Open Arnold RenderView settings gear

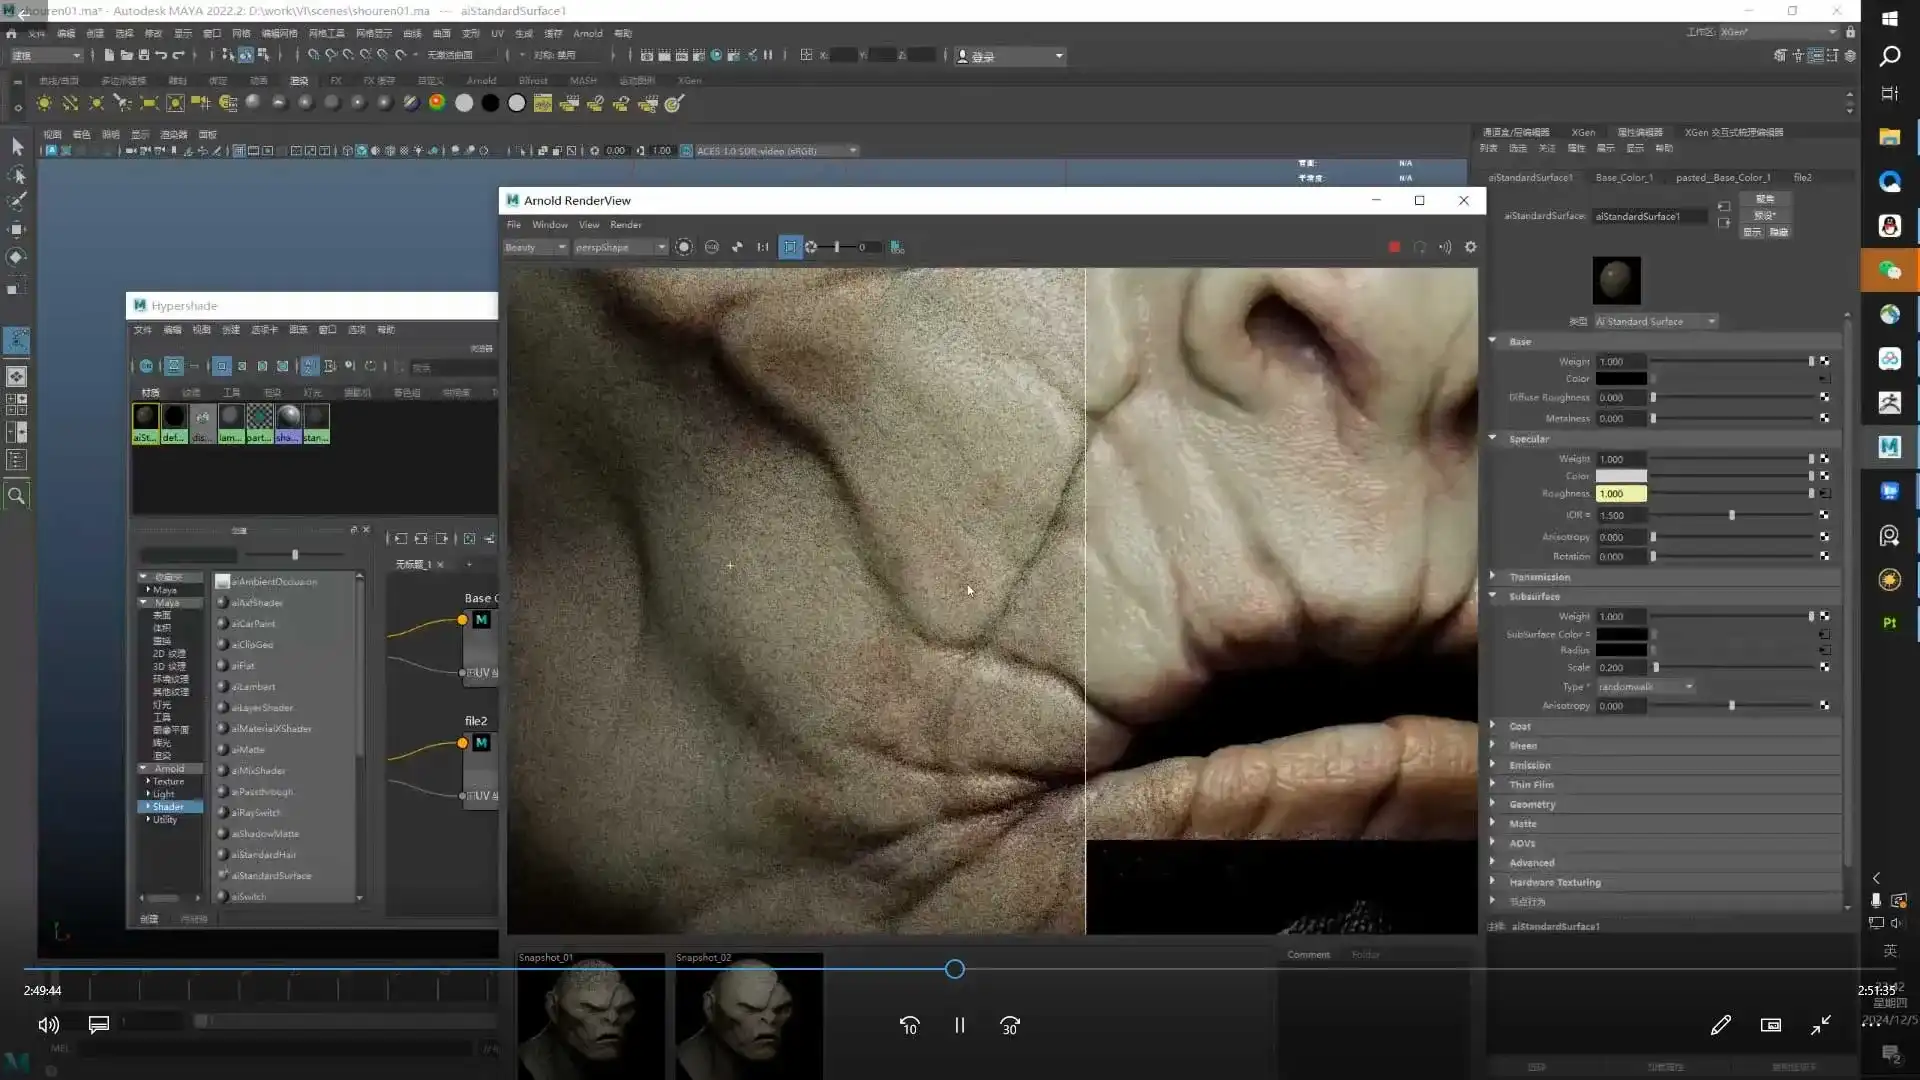[x=1470, y=247]
